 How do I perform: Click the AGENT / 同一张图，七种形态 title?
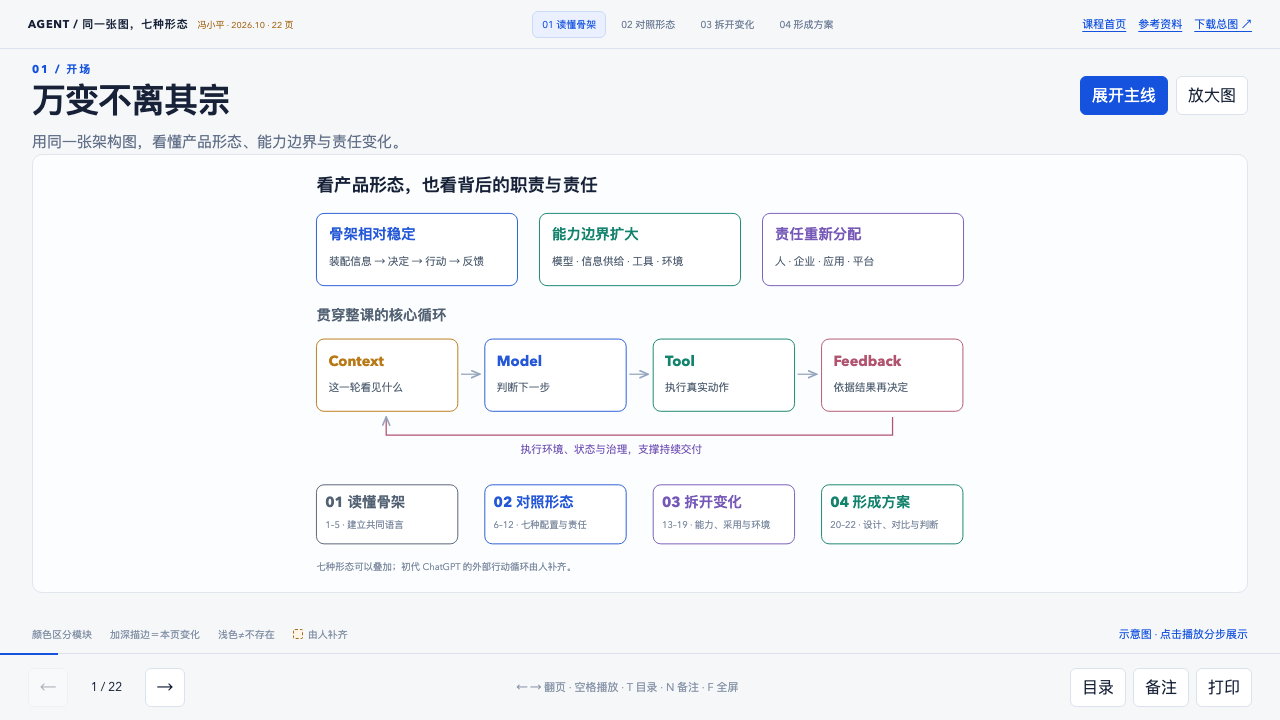tap(108, 24)
